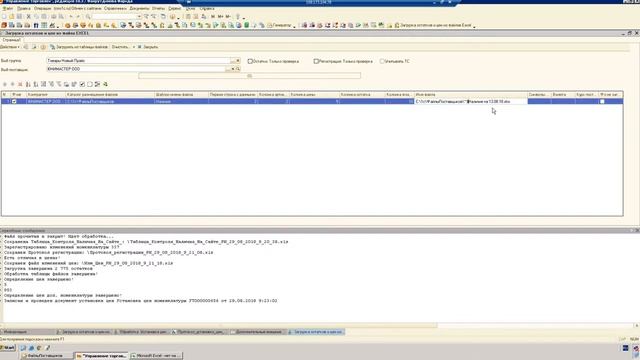Click the Add row icon in table toolbar
640x360 pixels.
click(x=5, y=84)
